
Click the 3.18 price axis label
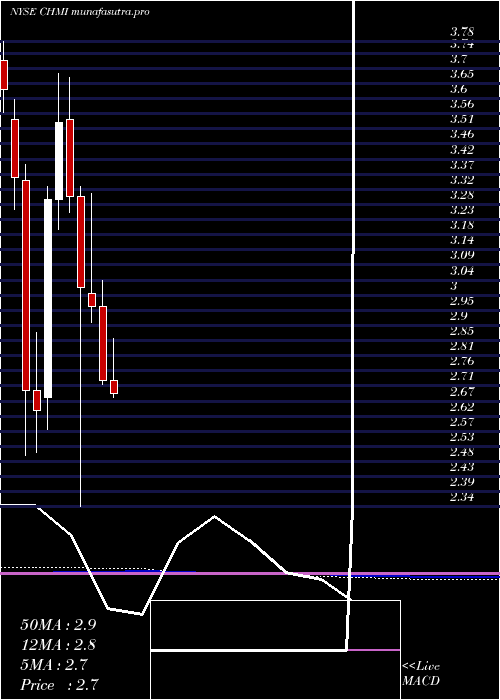coord(462,225)
